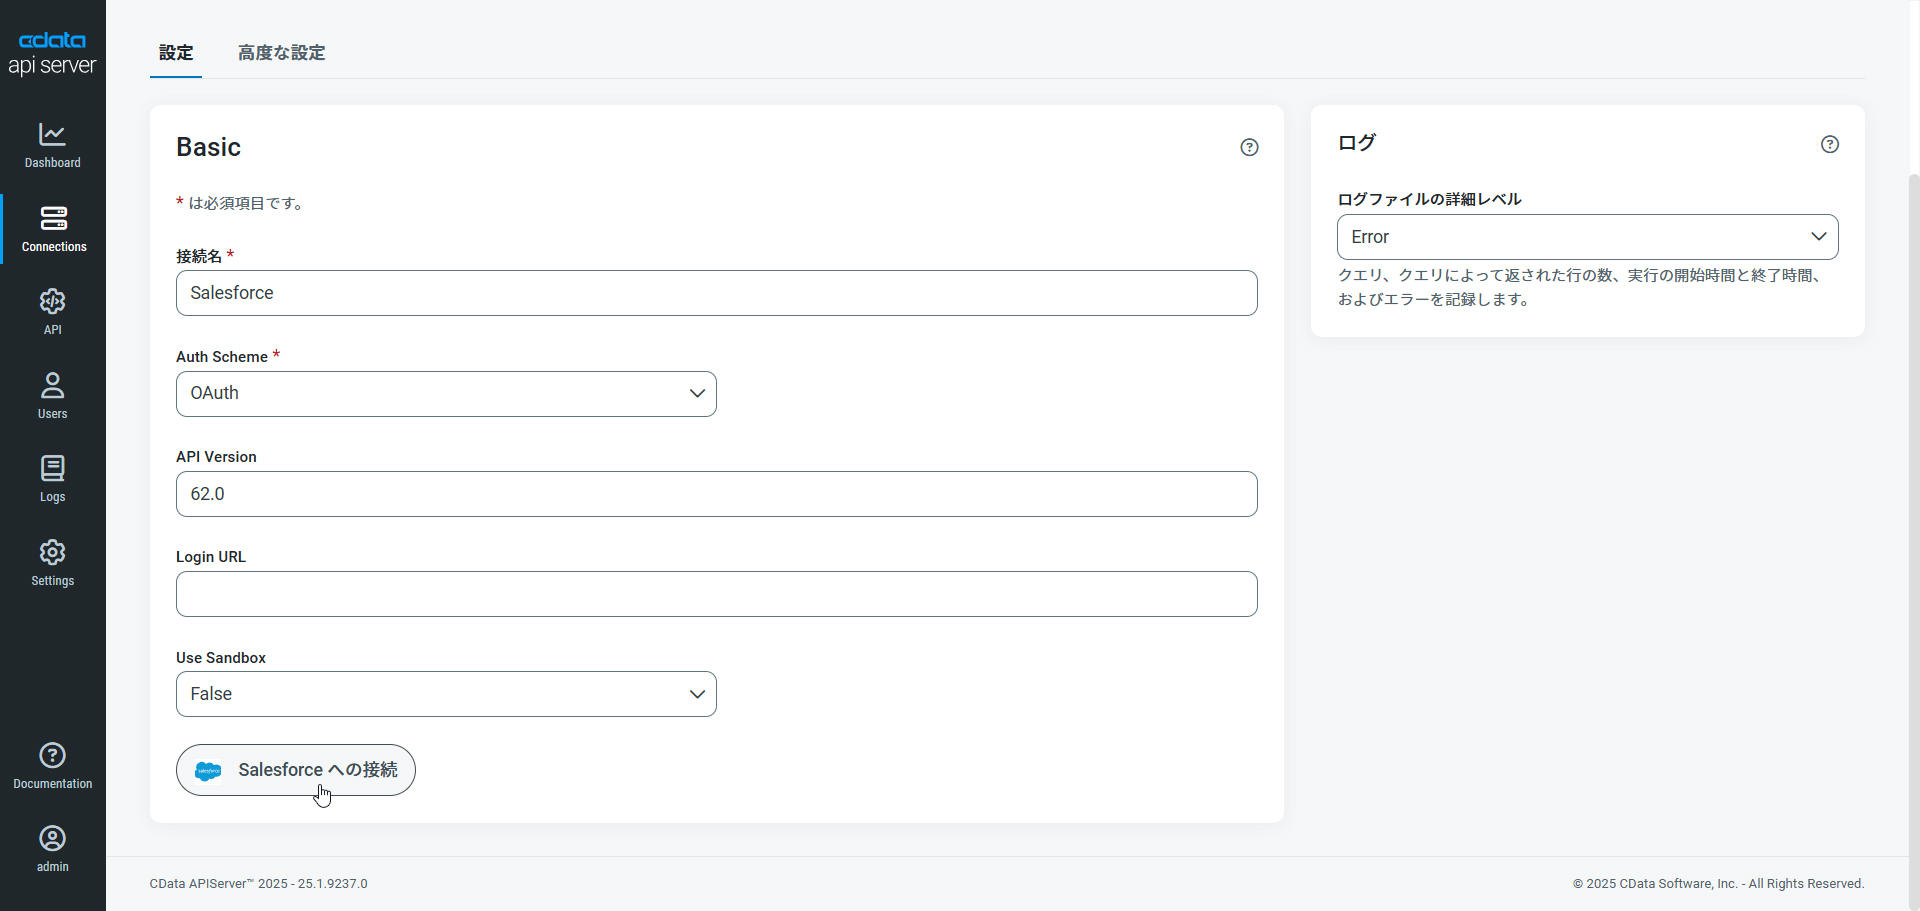Screen dimensions: 1920x911
Task: Open the Settings gear icon
Action: tap(53, 553)
